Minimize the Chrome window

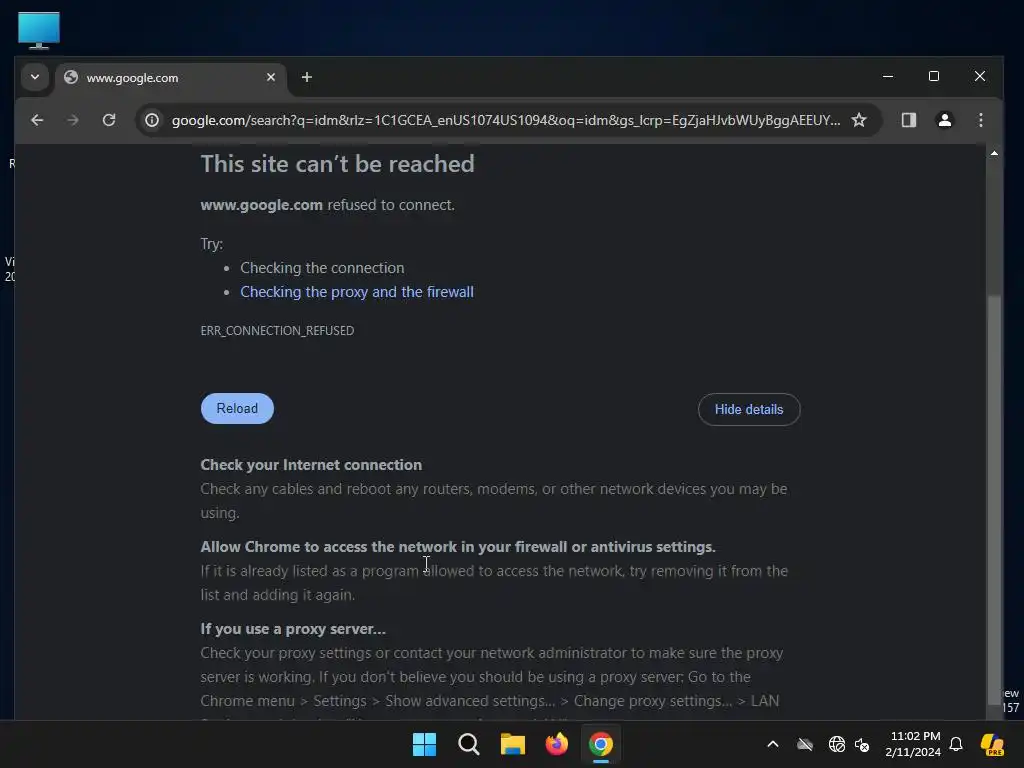[888, 76]
